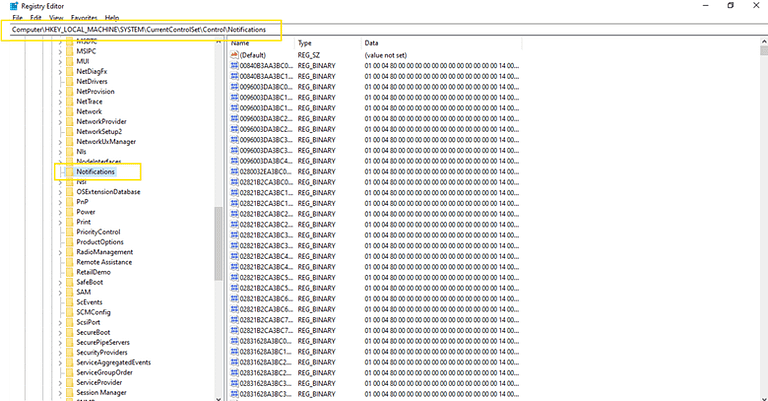Click the Print key folder icon
The width and height of the screenshot is (768, 401).
tap(68, 222)
